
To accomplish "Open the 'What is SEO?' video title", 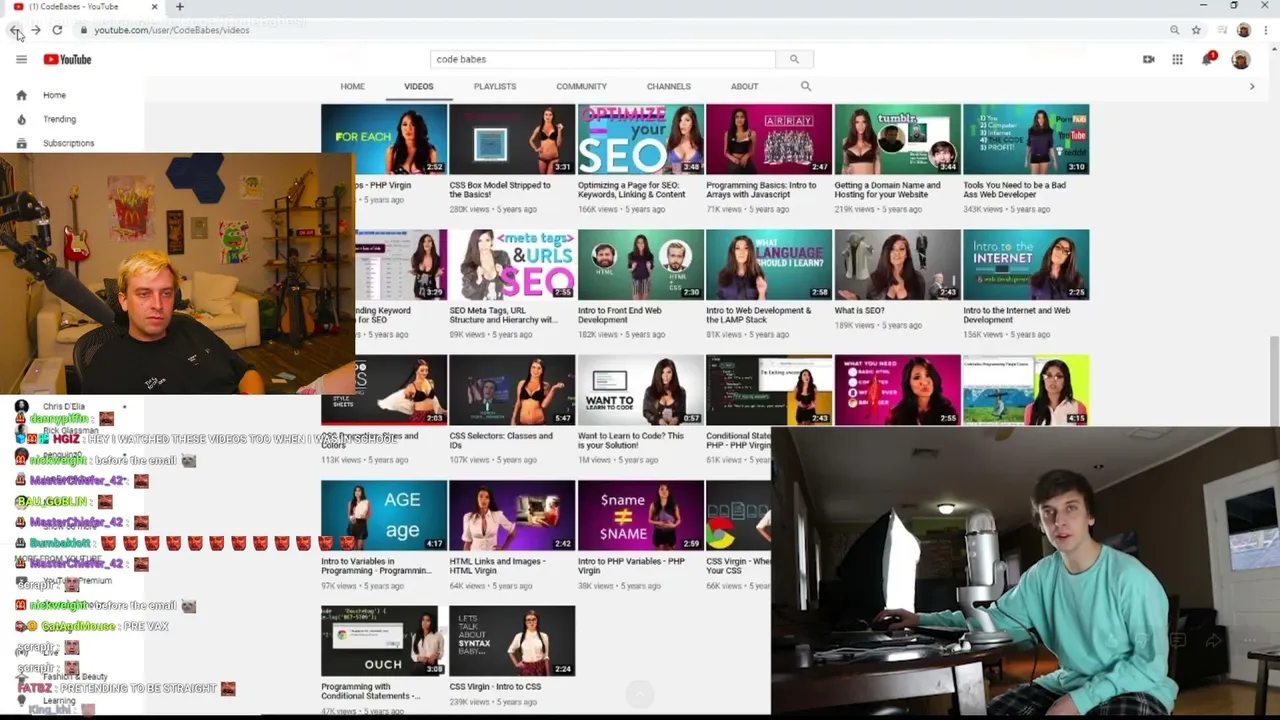I will point(860,311).
